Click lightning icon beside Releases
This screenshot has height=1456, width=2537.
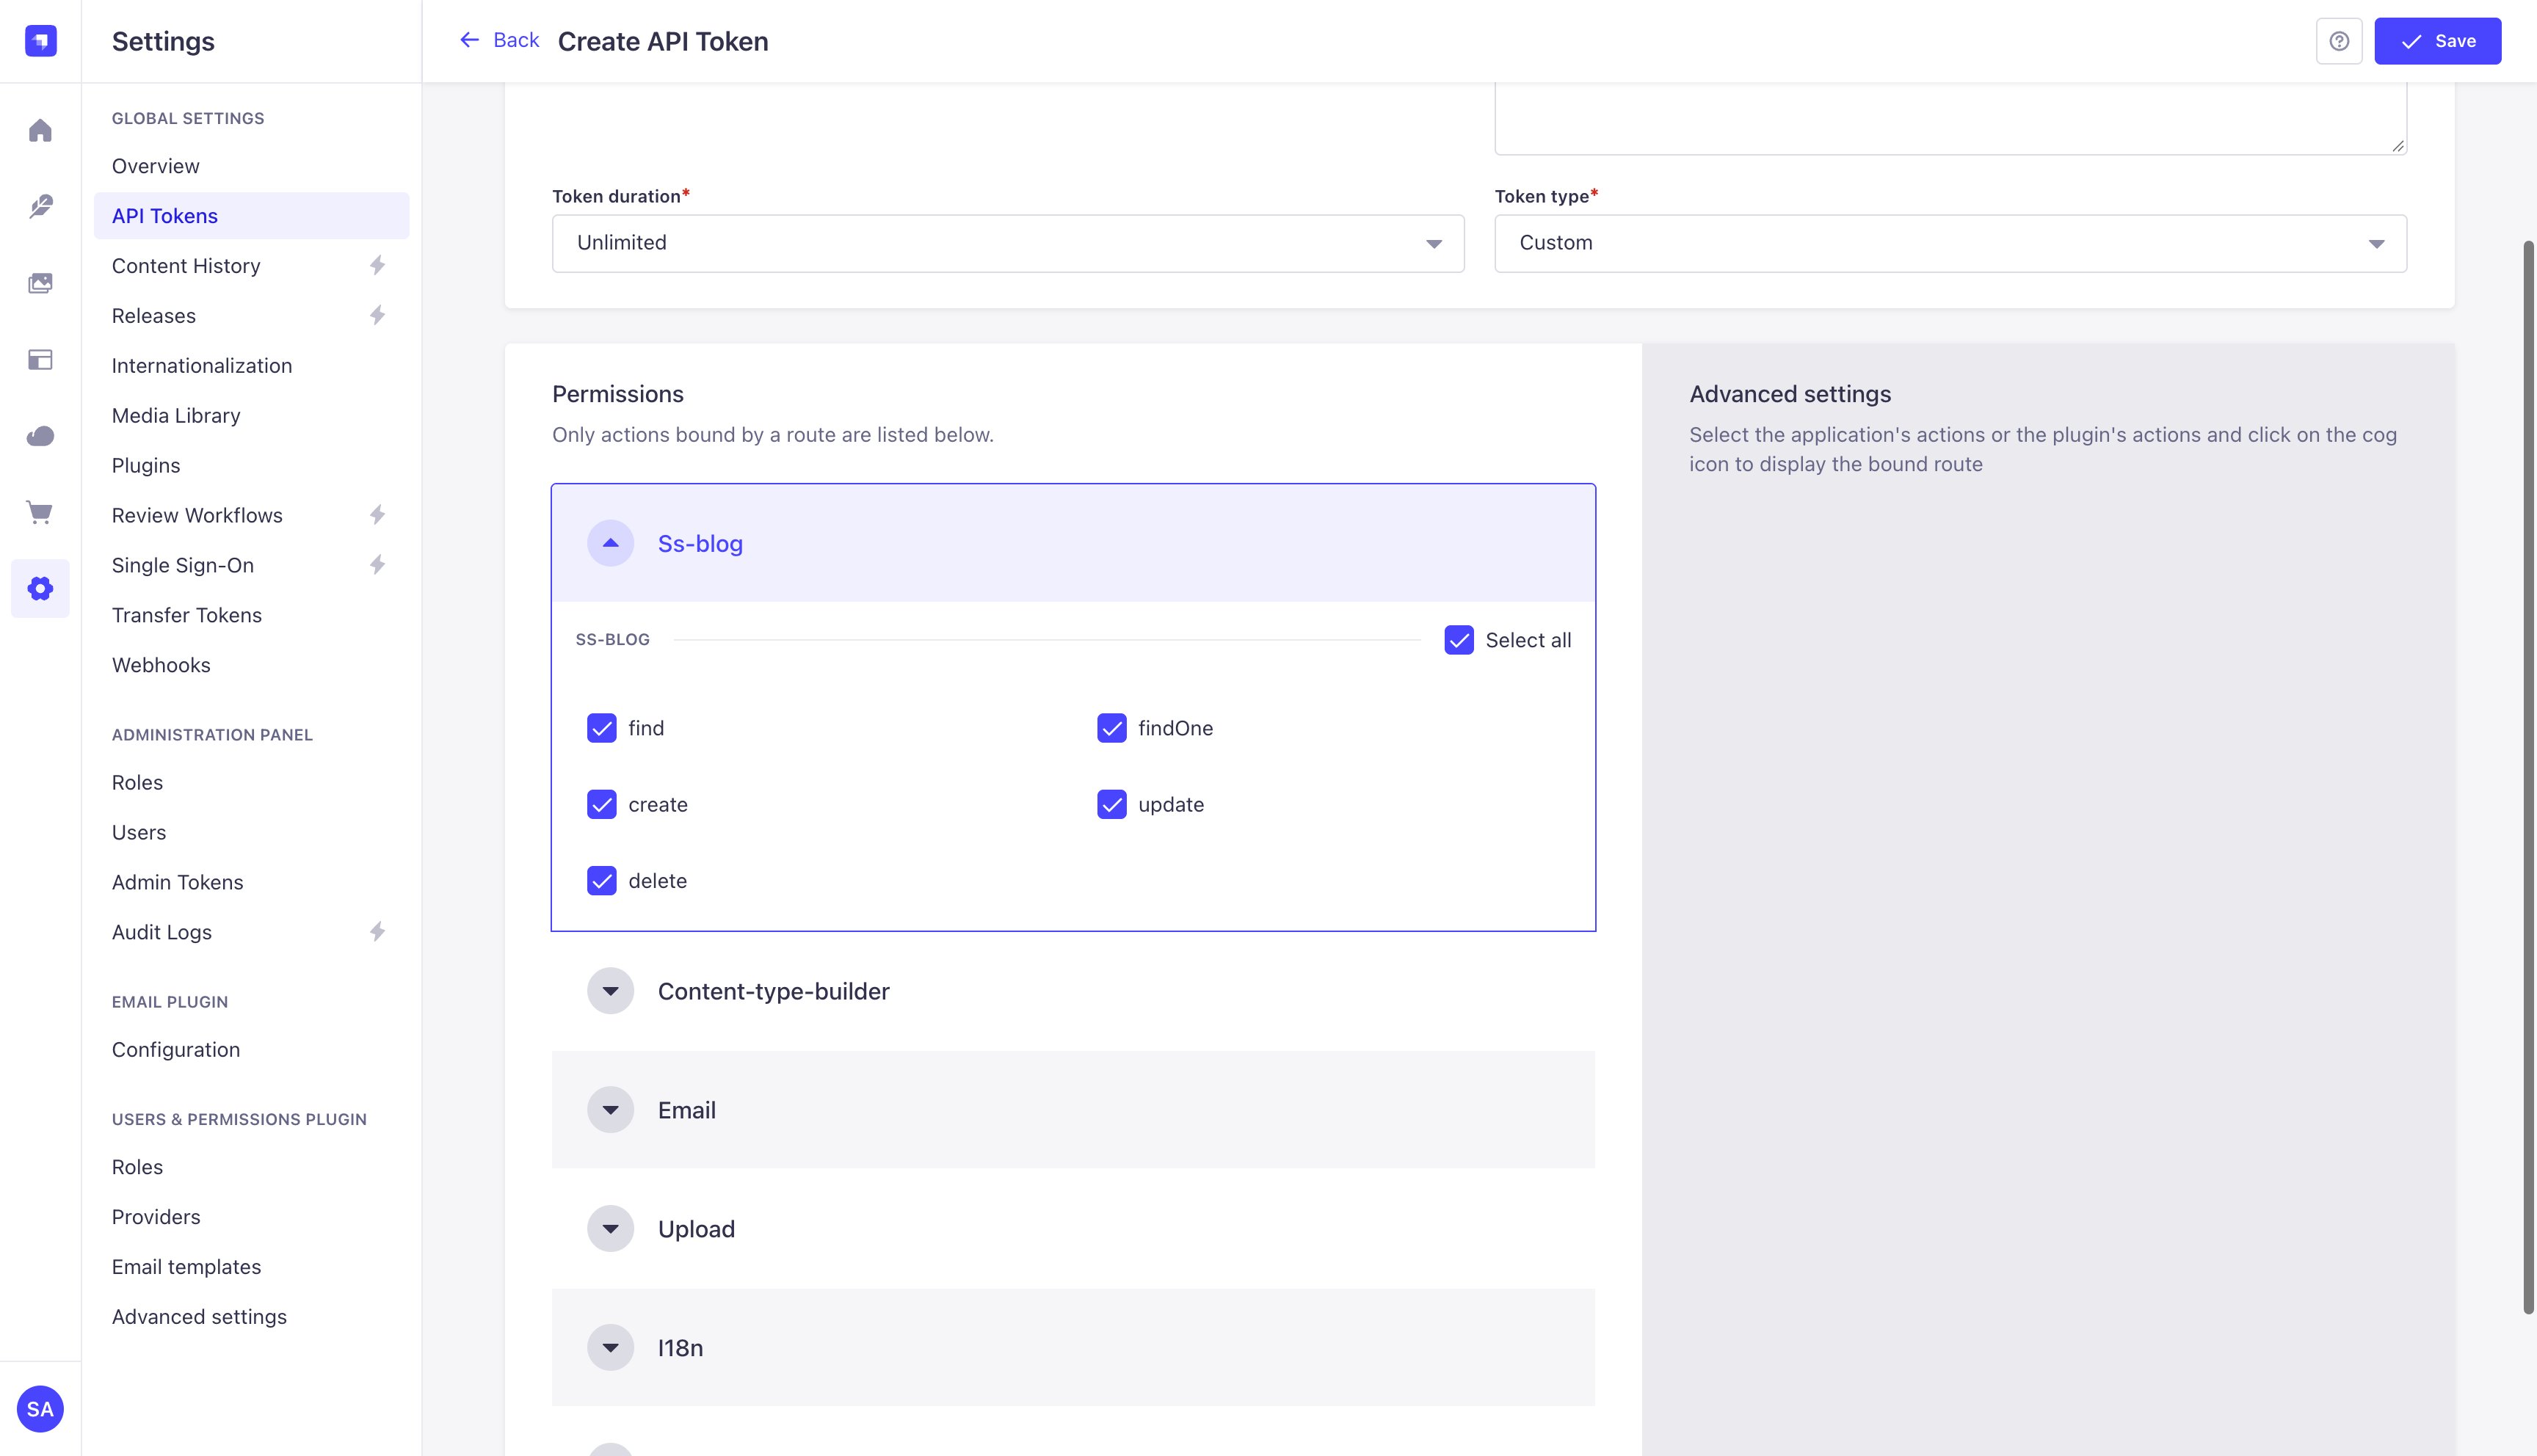tap(377, 315)
